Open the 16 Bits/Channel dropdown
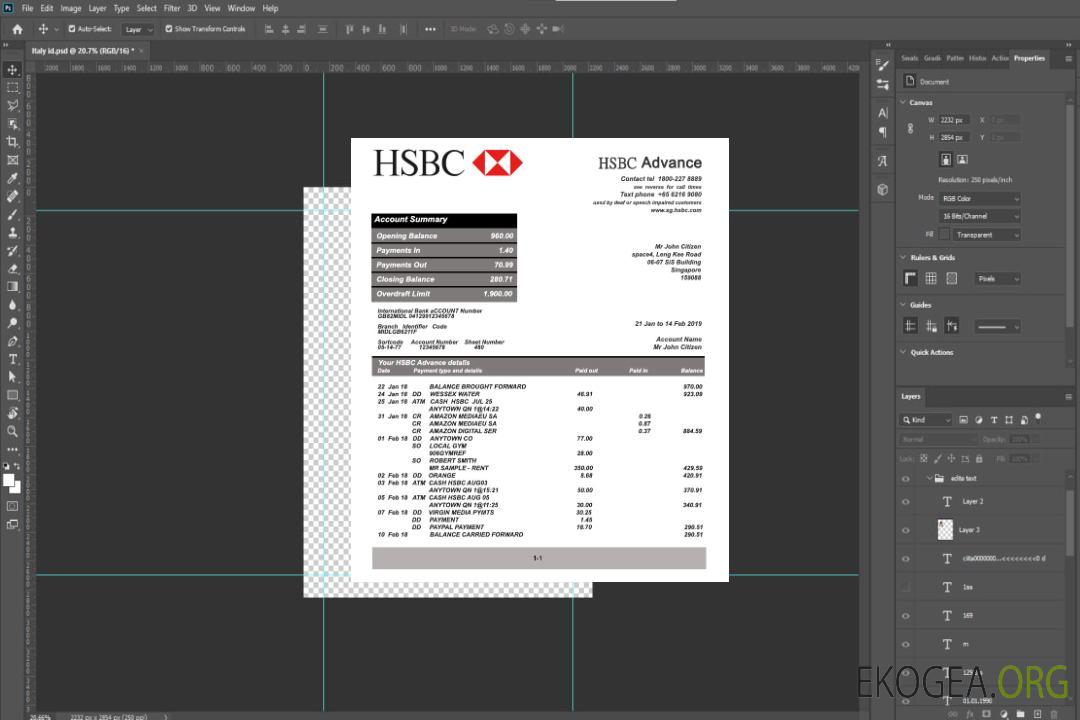The width and height of the screenshot is (1080, 720). coord(980,216)
